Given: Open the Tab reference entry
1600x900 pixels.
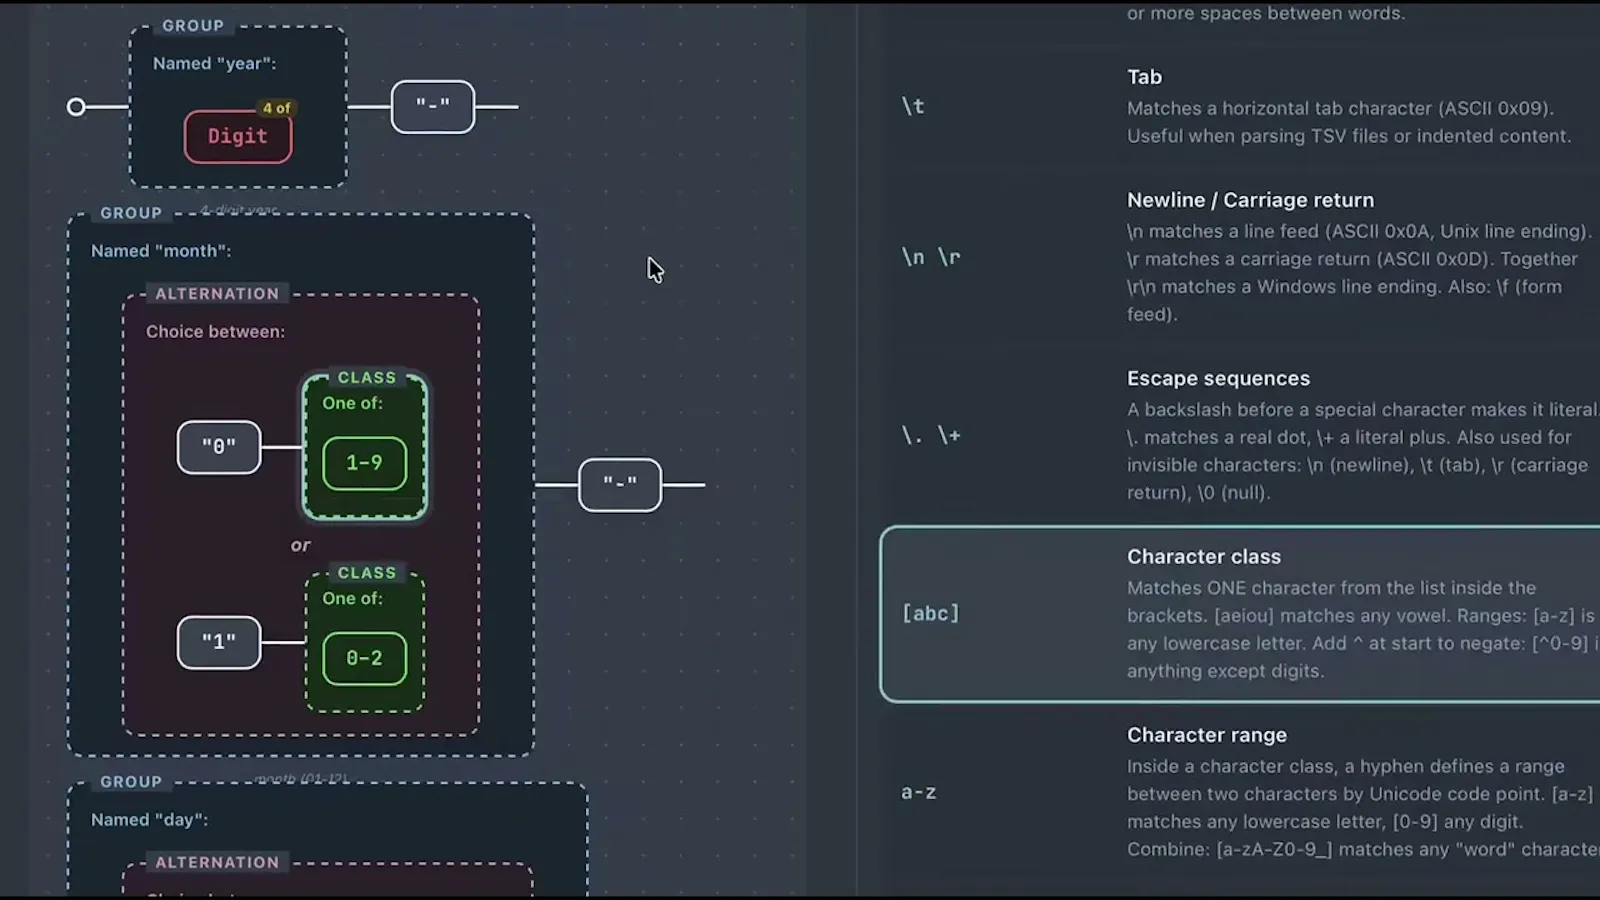Looking at the screenshot, I should tap(1240, 106).
